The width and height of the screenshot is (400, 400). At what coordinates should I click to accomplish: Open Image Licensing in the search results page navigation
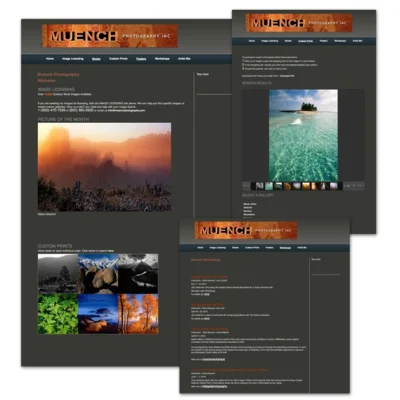click(270, 41)
